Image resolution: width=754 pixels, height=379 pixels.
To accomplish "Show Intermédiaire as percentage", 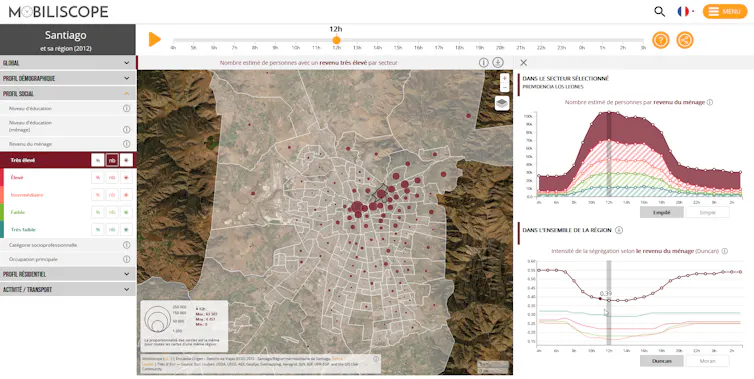I will click(98, 195).
